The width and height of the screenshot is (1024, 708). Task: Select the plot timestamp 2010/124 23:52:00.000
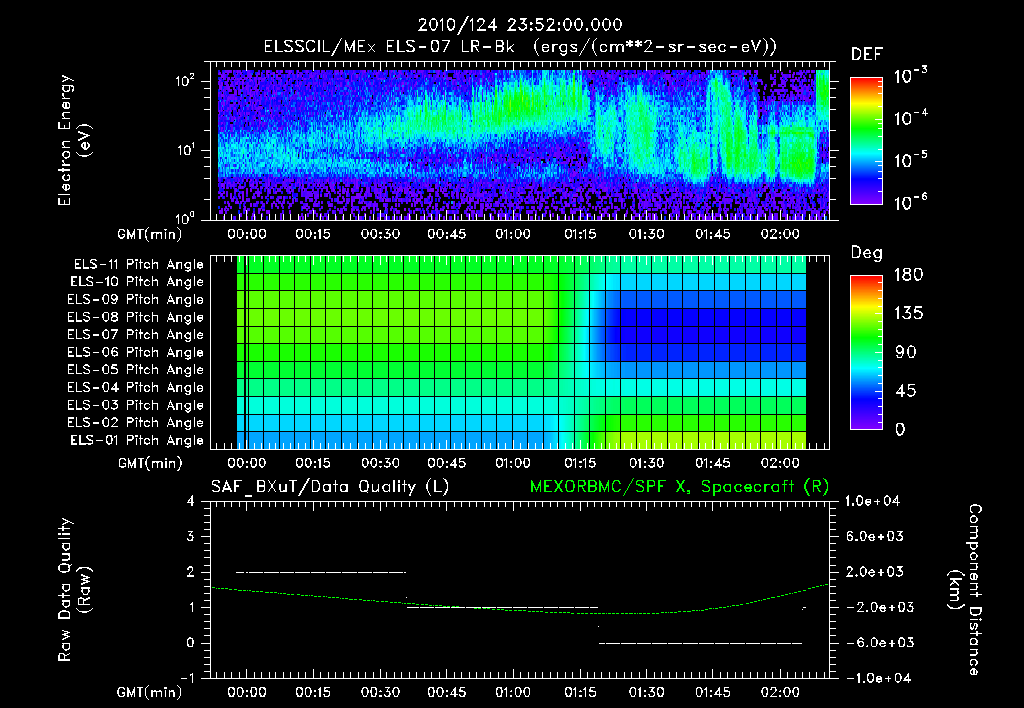tap(520, 25)
